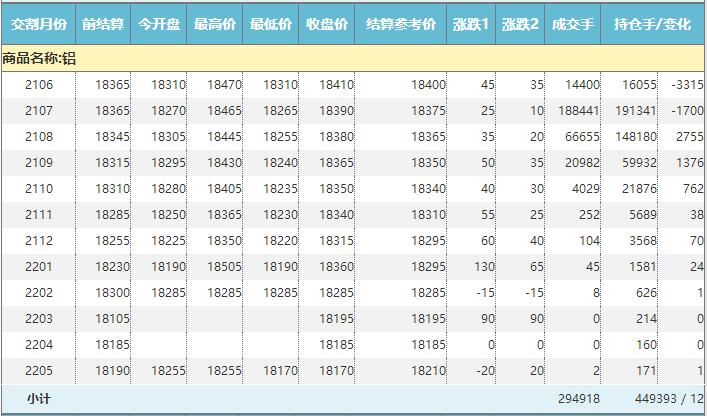Screen dimensions: 707x416
Task: Click the 持仓手/变化 column header
Action: [653, 23]
